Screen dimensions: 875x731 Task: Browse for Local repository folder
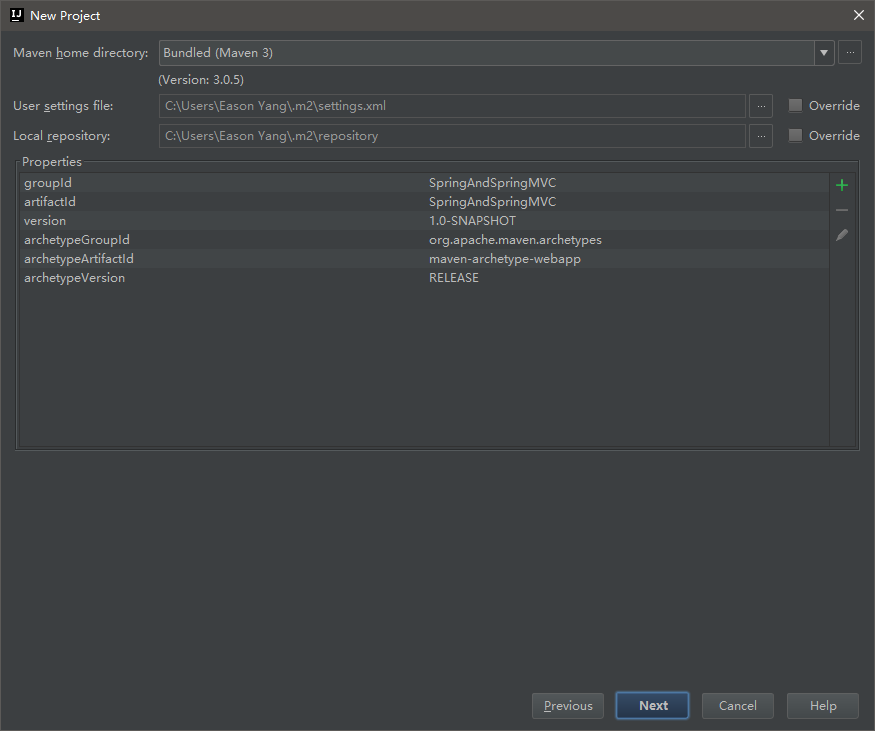click(761, 136)
